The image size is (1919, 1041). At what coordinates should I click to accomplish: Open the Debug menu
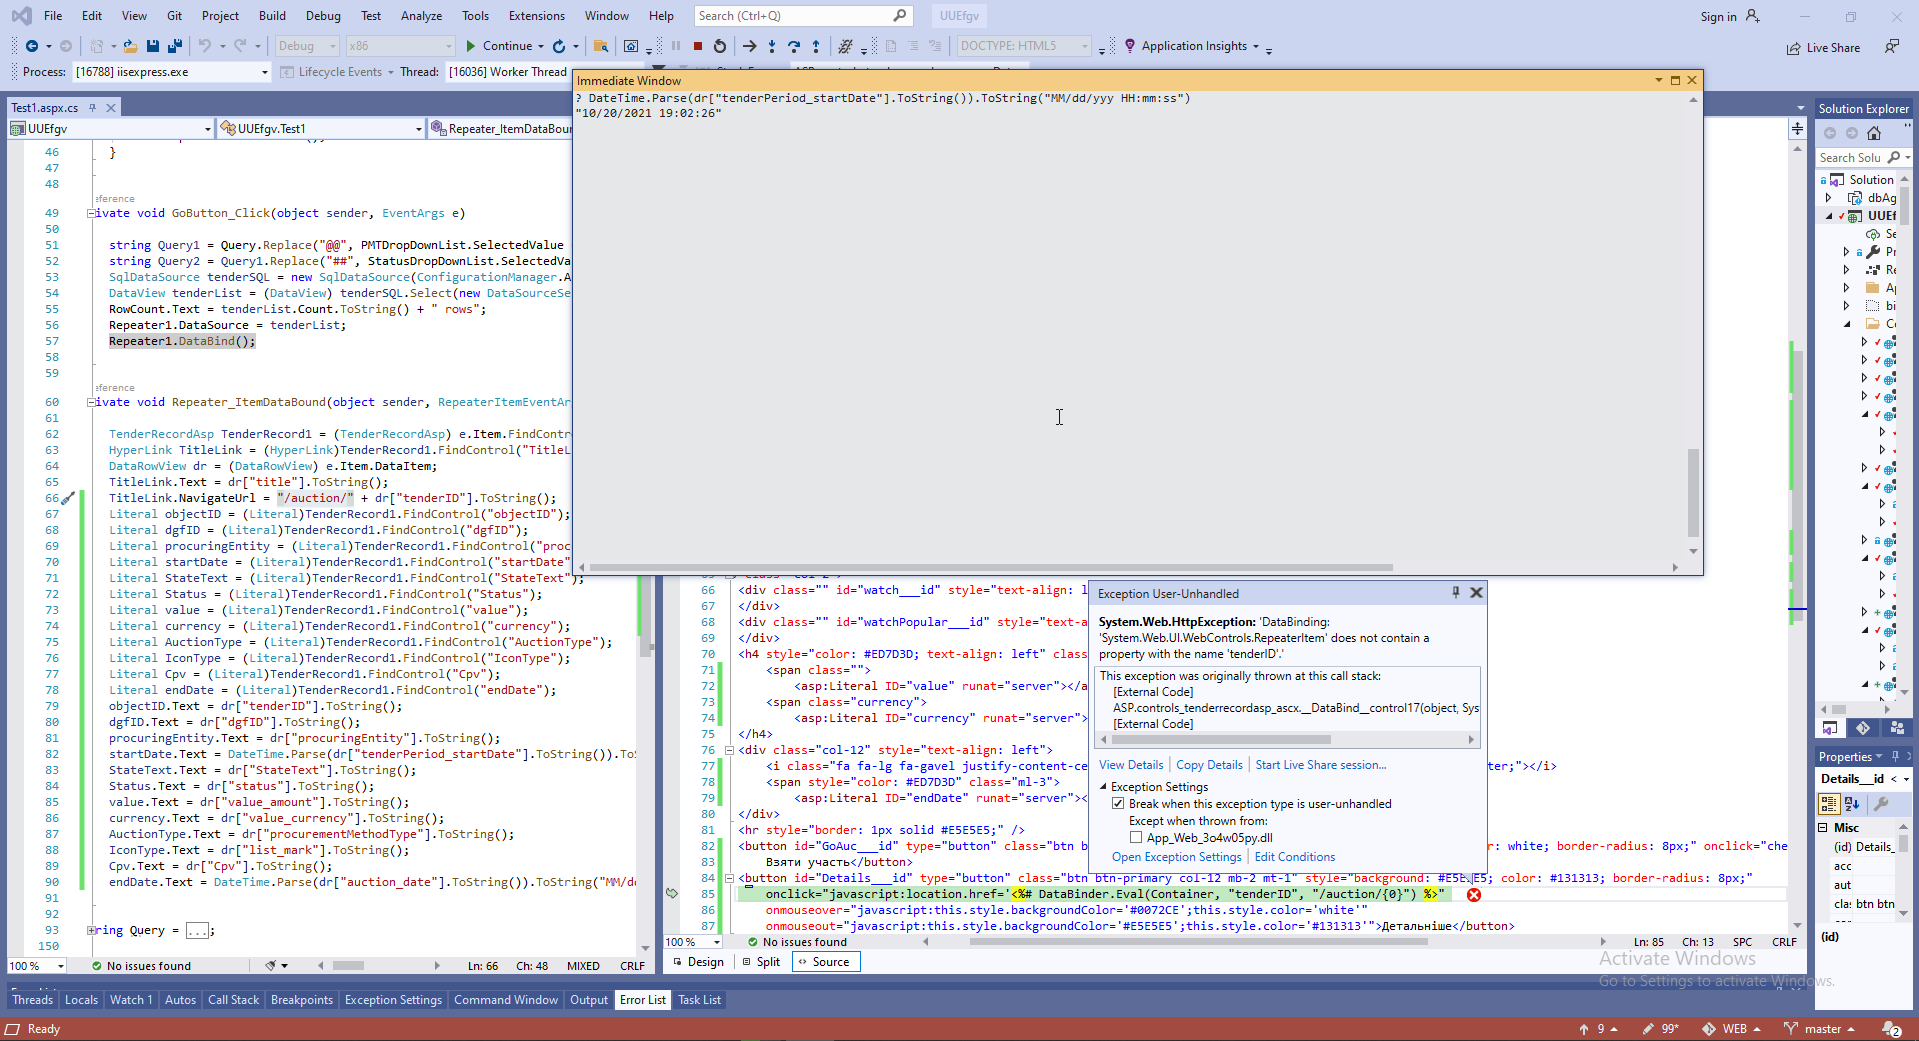323,16
